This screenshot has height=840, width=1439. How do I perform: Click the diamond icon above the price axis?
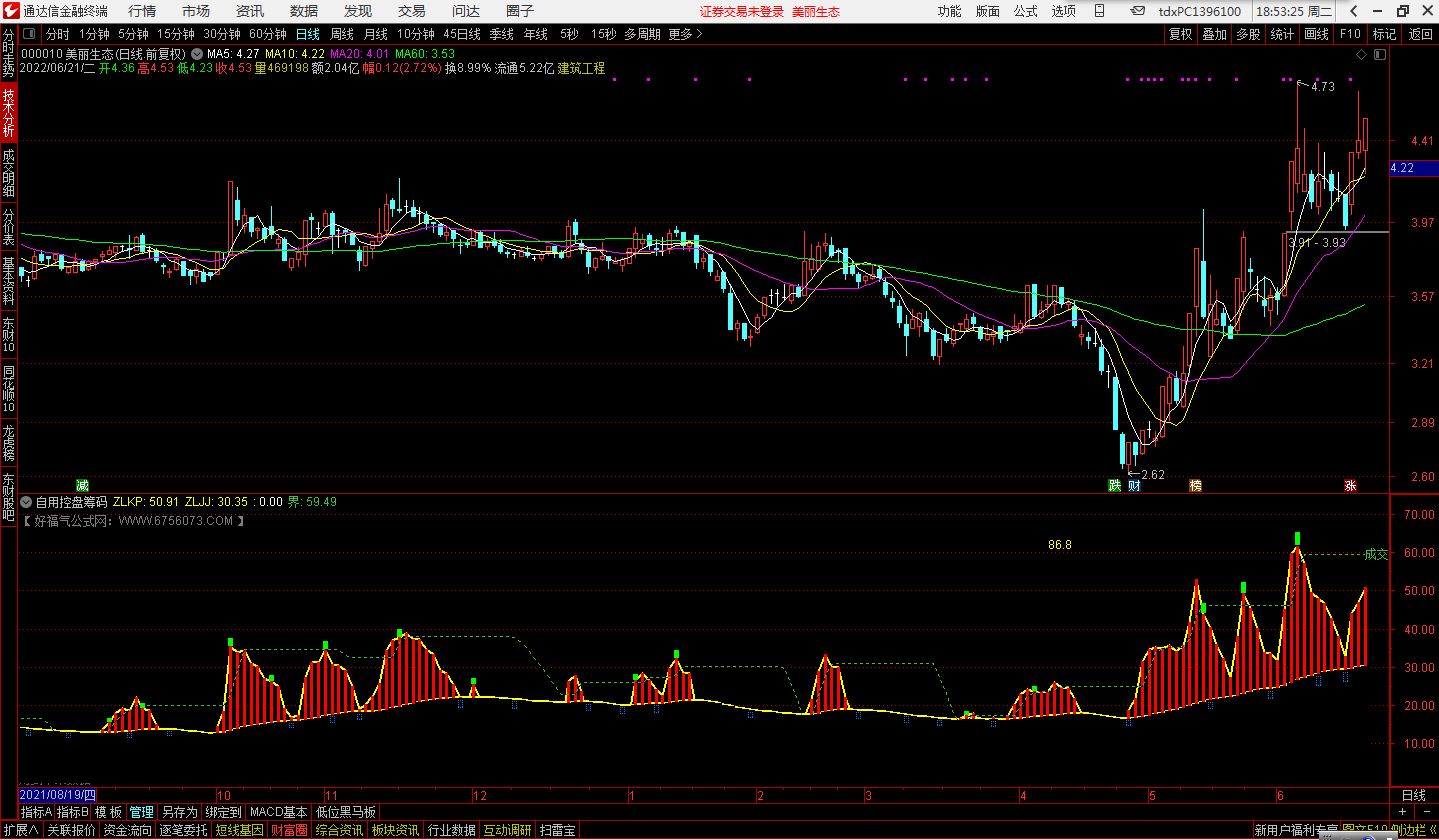pyautogui.click(x=1361, y=53)
